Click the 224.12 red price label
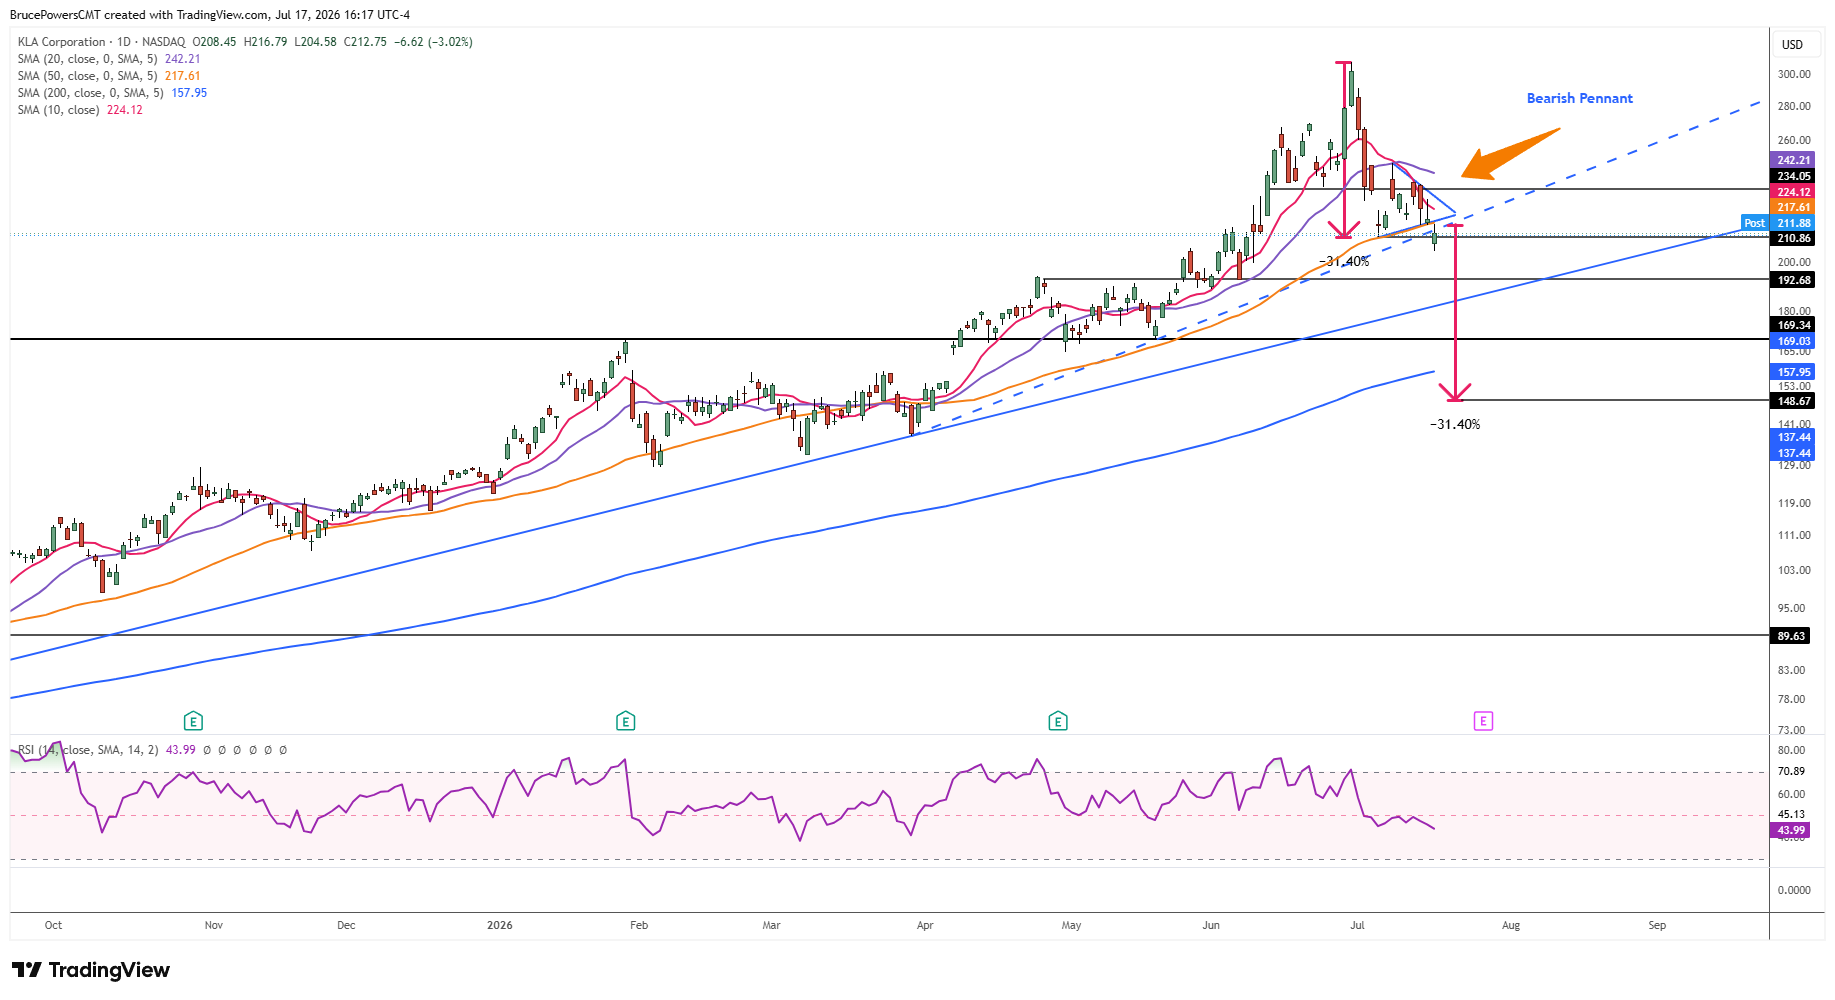Viewport: 1835px width, 1000px height. [x=1793, y=192]
